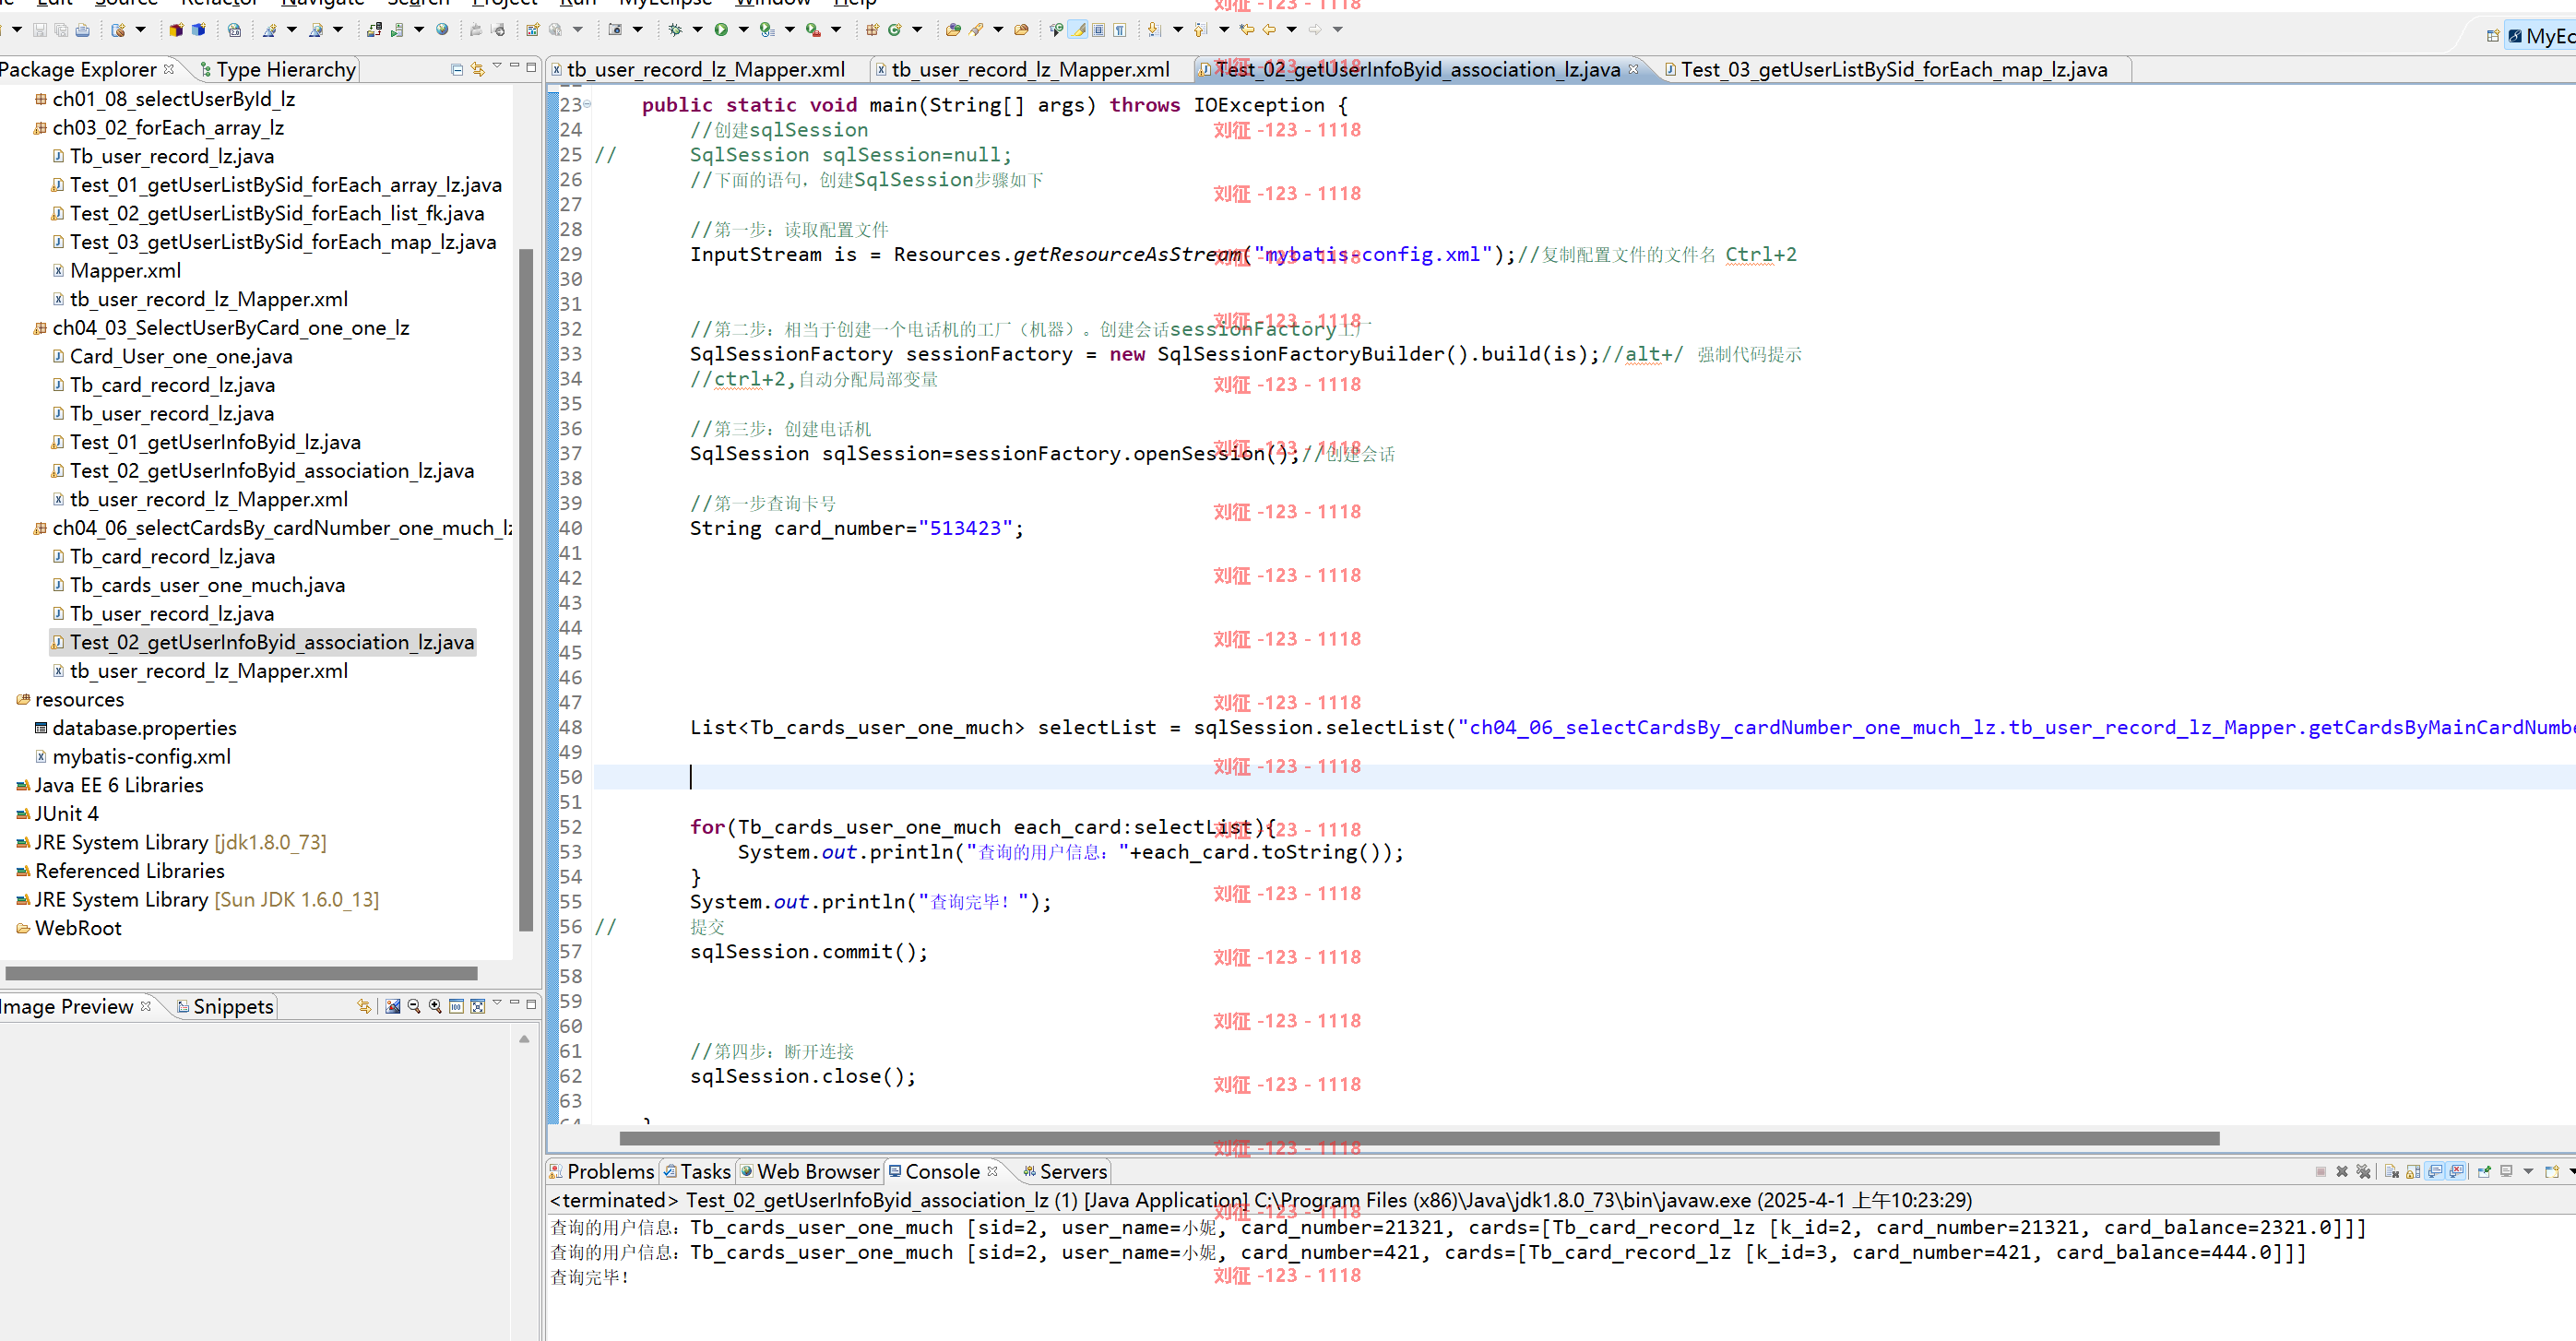Switch to Snippets tab
This screenshot has height=1341, width=2576.
pyautogui.click(x=225, y=1006)
